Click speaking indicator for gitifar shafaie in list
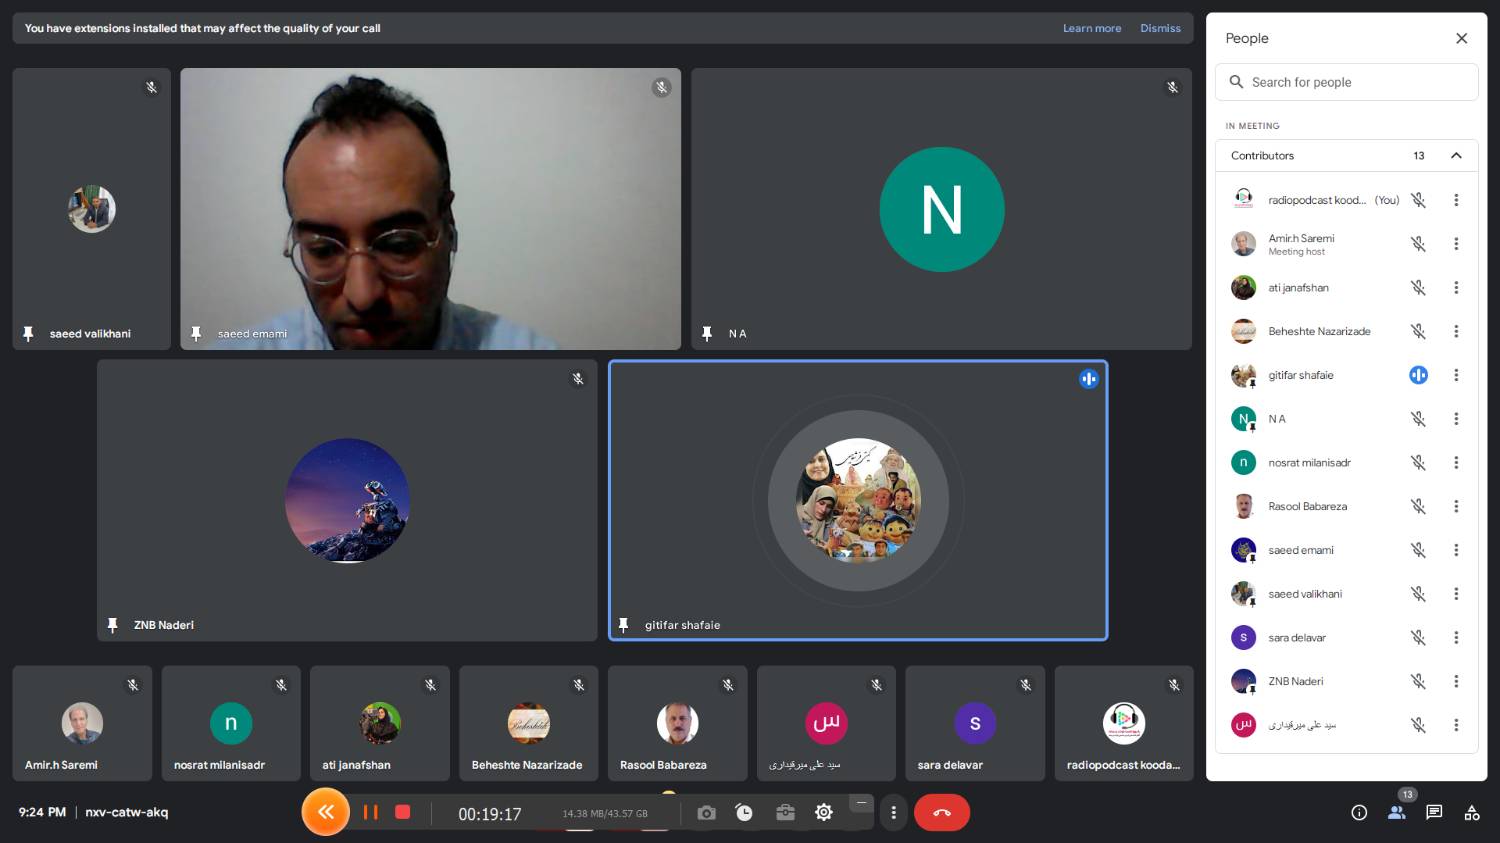This screenshot has height=843, width=1500. coord(1418,375)
